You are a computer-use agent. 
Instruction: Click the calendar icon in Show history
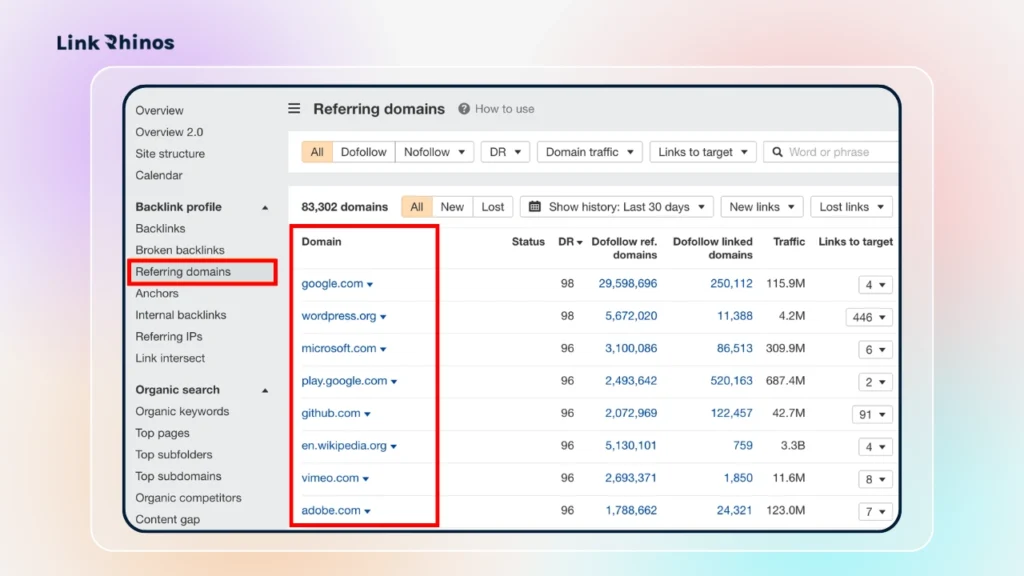click(x=534, y=206)
